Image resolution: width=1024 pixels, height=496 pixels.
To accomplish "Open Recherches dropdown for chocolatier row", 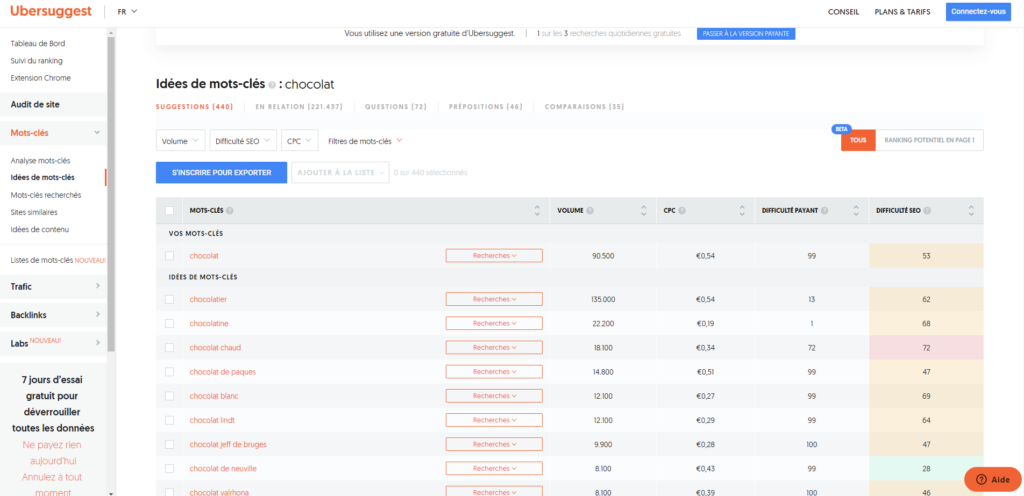I will [x=494, y=299].
